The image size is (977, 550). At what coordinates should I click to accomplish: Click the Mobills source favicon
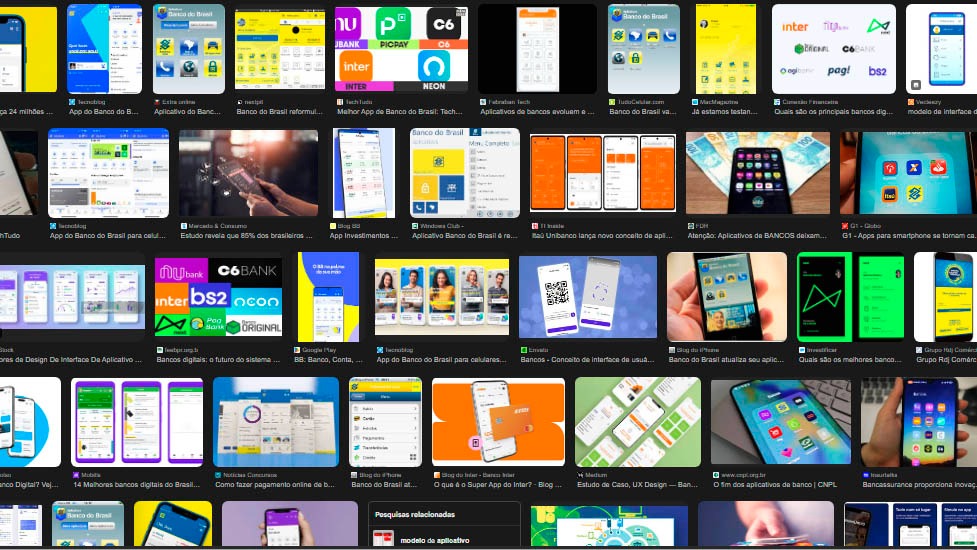[76, 475]
